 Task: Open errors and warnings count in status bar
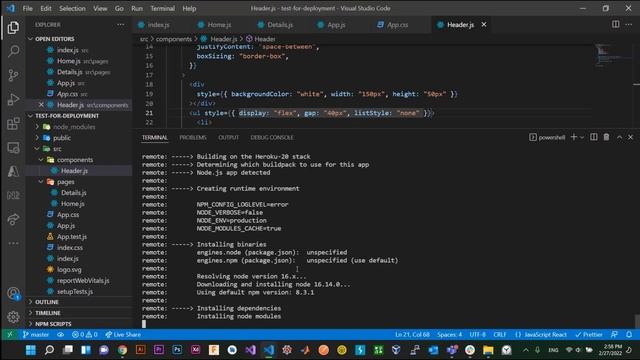tap(84, 335)
